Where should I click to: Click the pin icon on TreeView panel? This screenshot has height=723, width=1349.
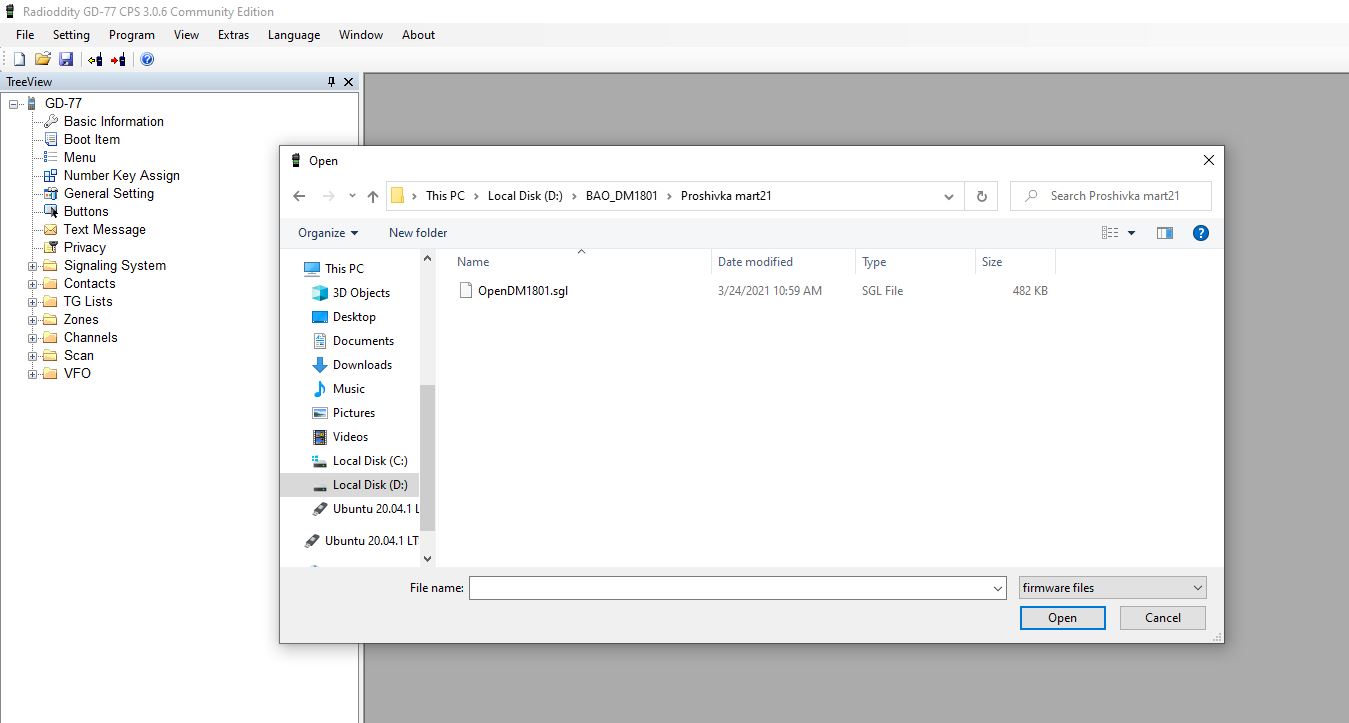coord(332,82)
